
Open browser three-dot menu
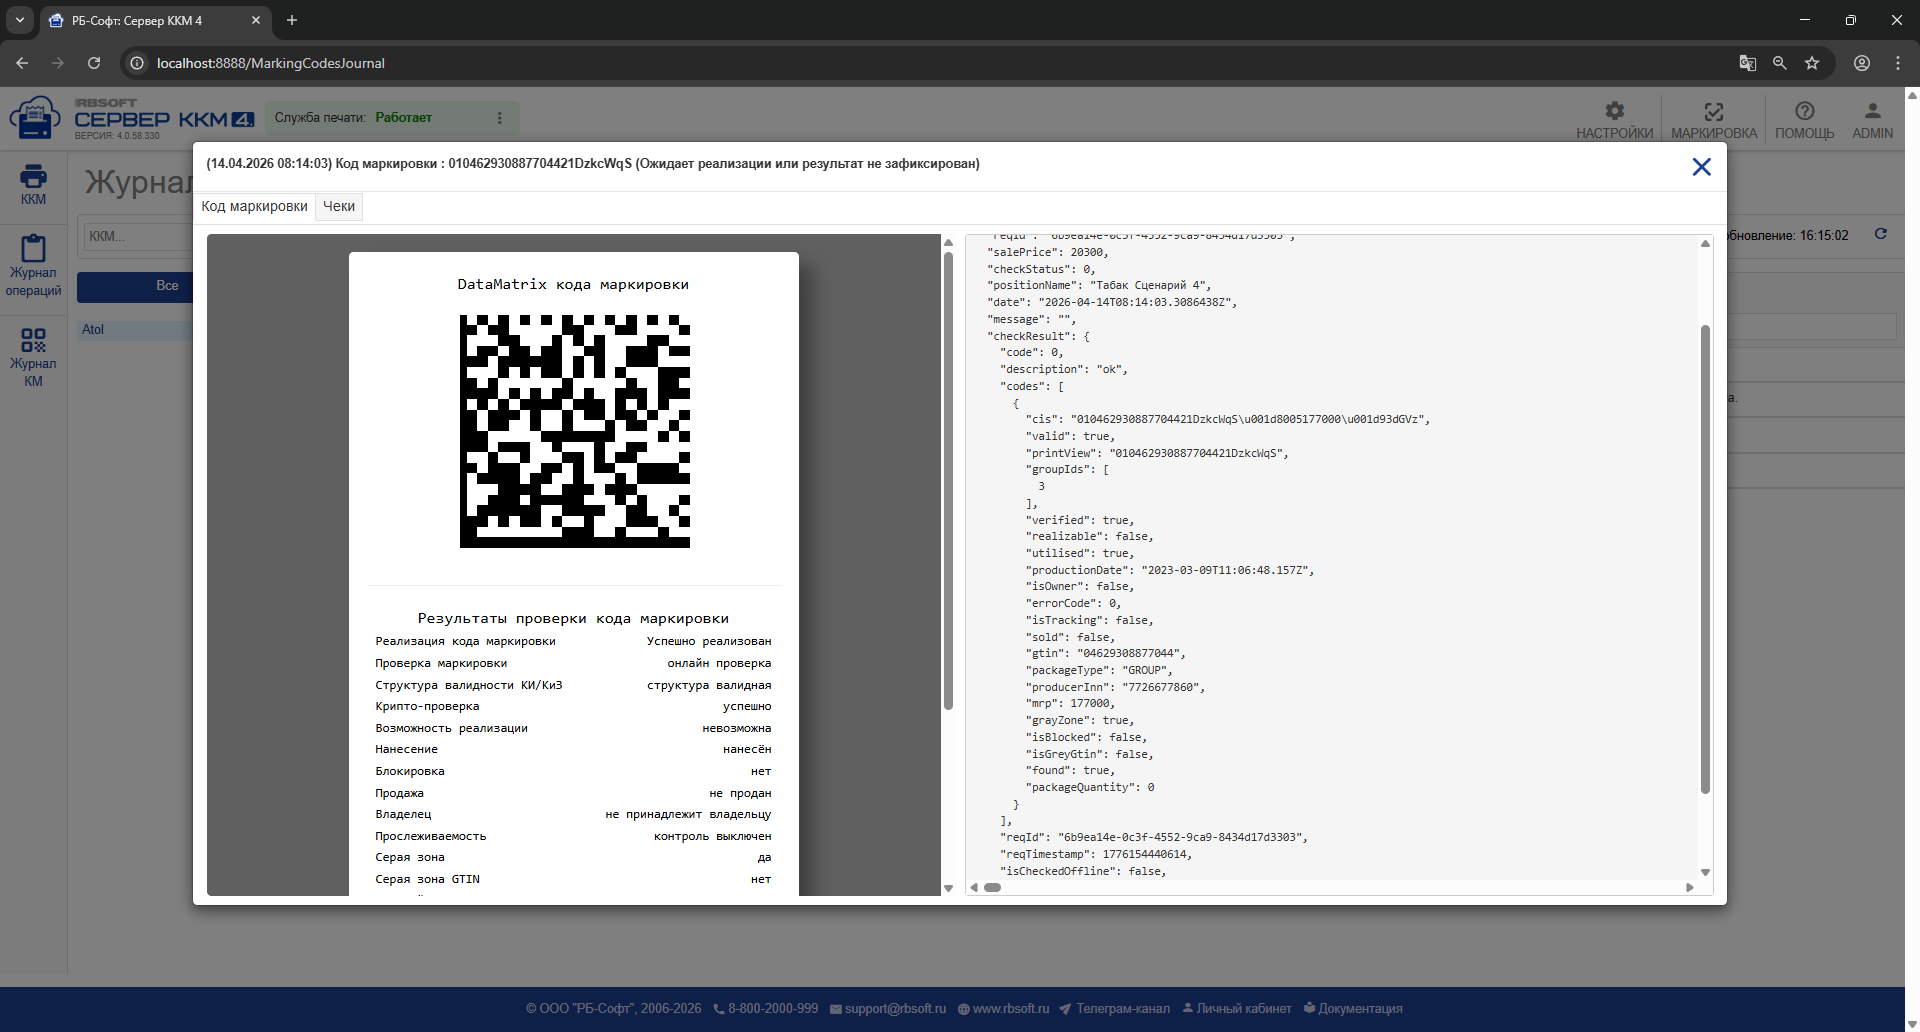pyautogui.click(x=1898, y=63)
